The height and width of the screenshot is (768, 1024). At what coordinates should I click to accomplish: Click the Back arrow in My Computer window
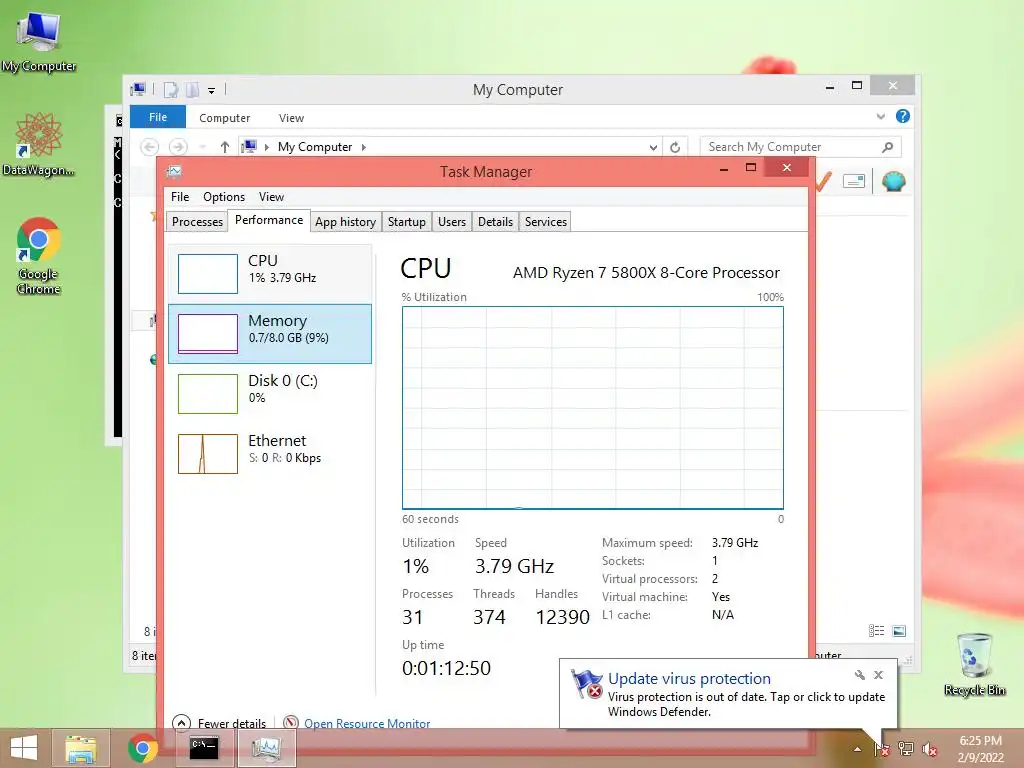150,147
